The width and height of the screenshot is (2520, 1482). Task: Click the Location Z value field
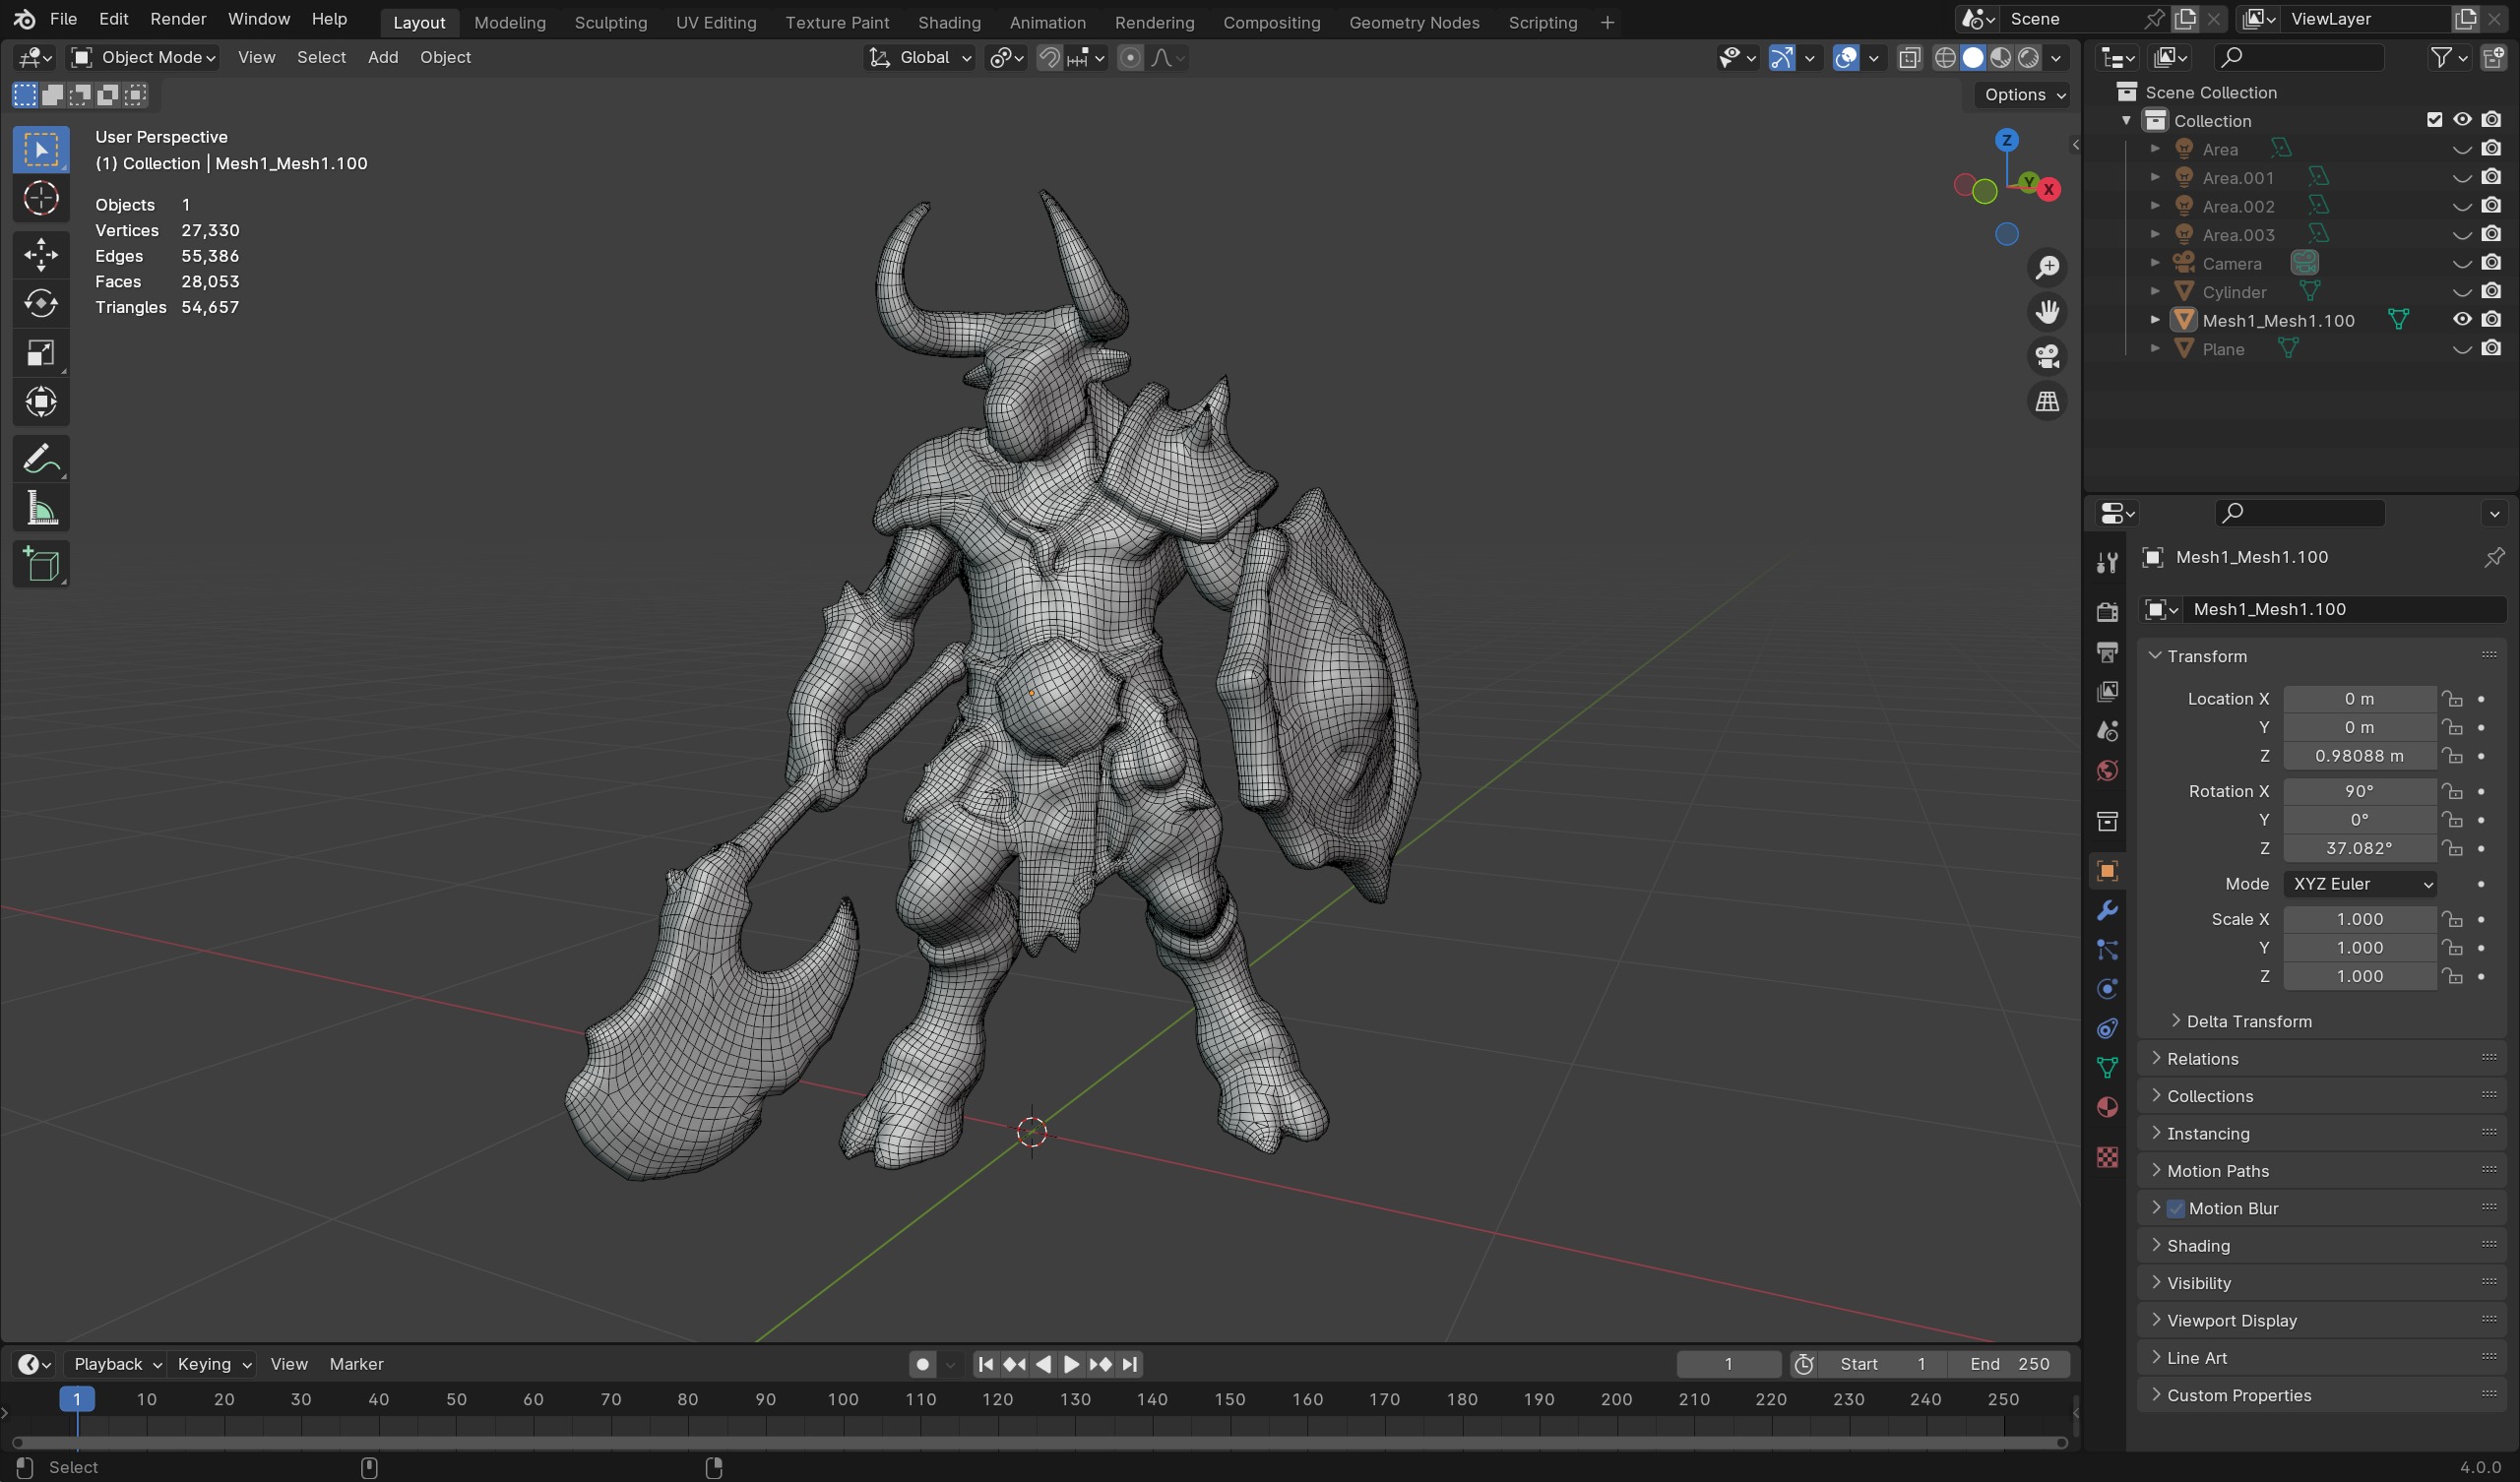(2359, 756)
